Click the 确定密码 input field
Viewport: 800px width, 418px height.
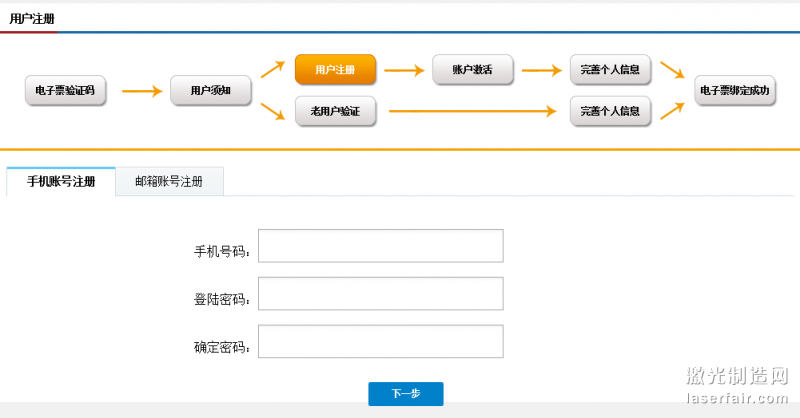pos(380,342)
